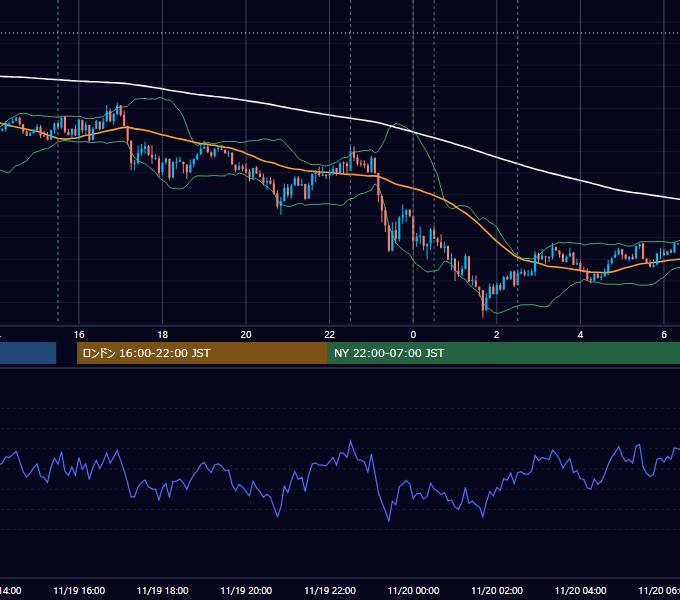Click the 11/19 20:00 time label

pos(246,590)
